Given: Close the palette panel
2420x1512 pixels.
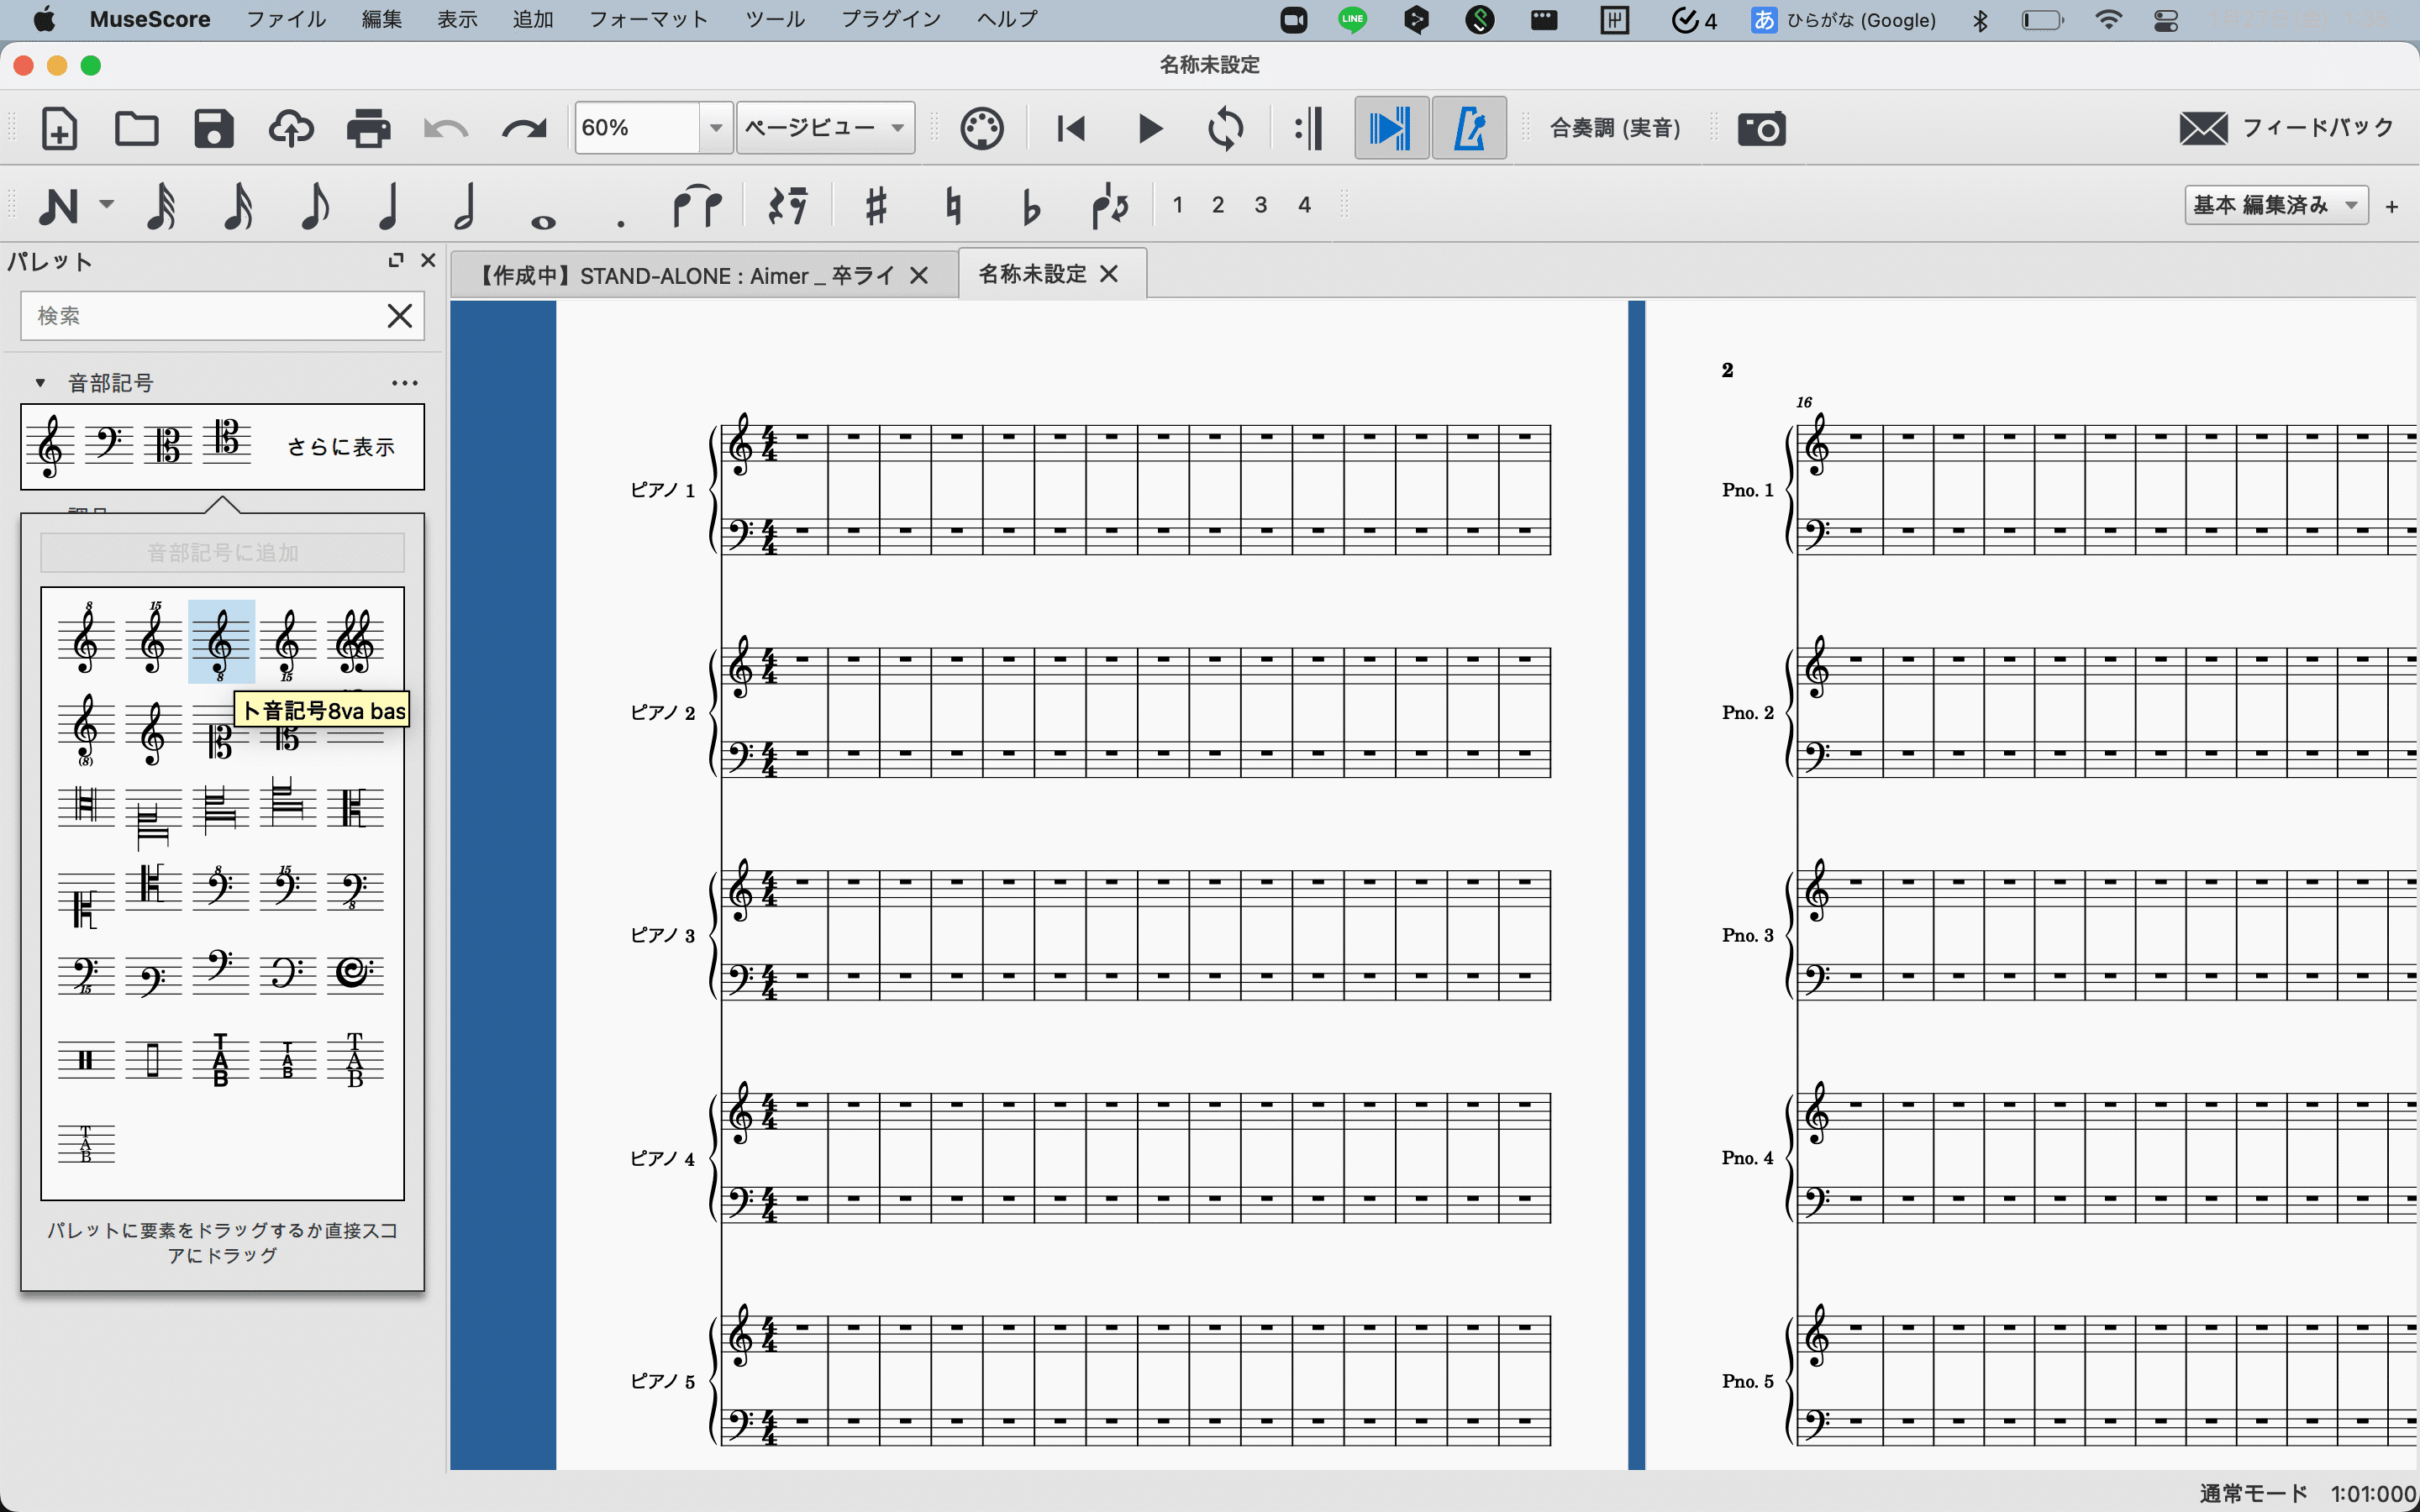Looking at the screenshot, I should (x=428, y=260).
